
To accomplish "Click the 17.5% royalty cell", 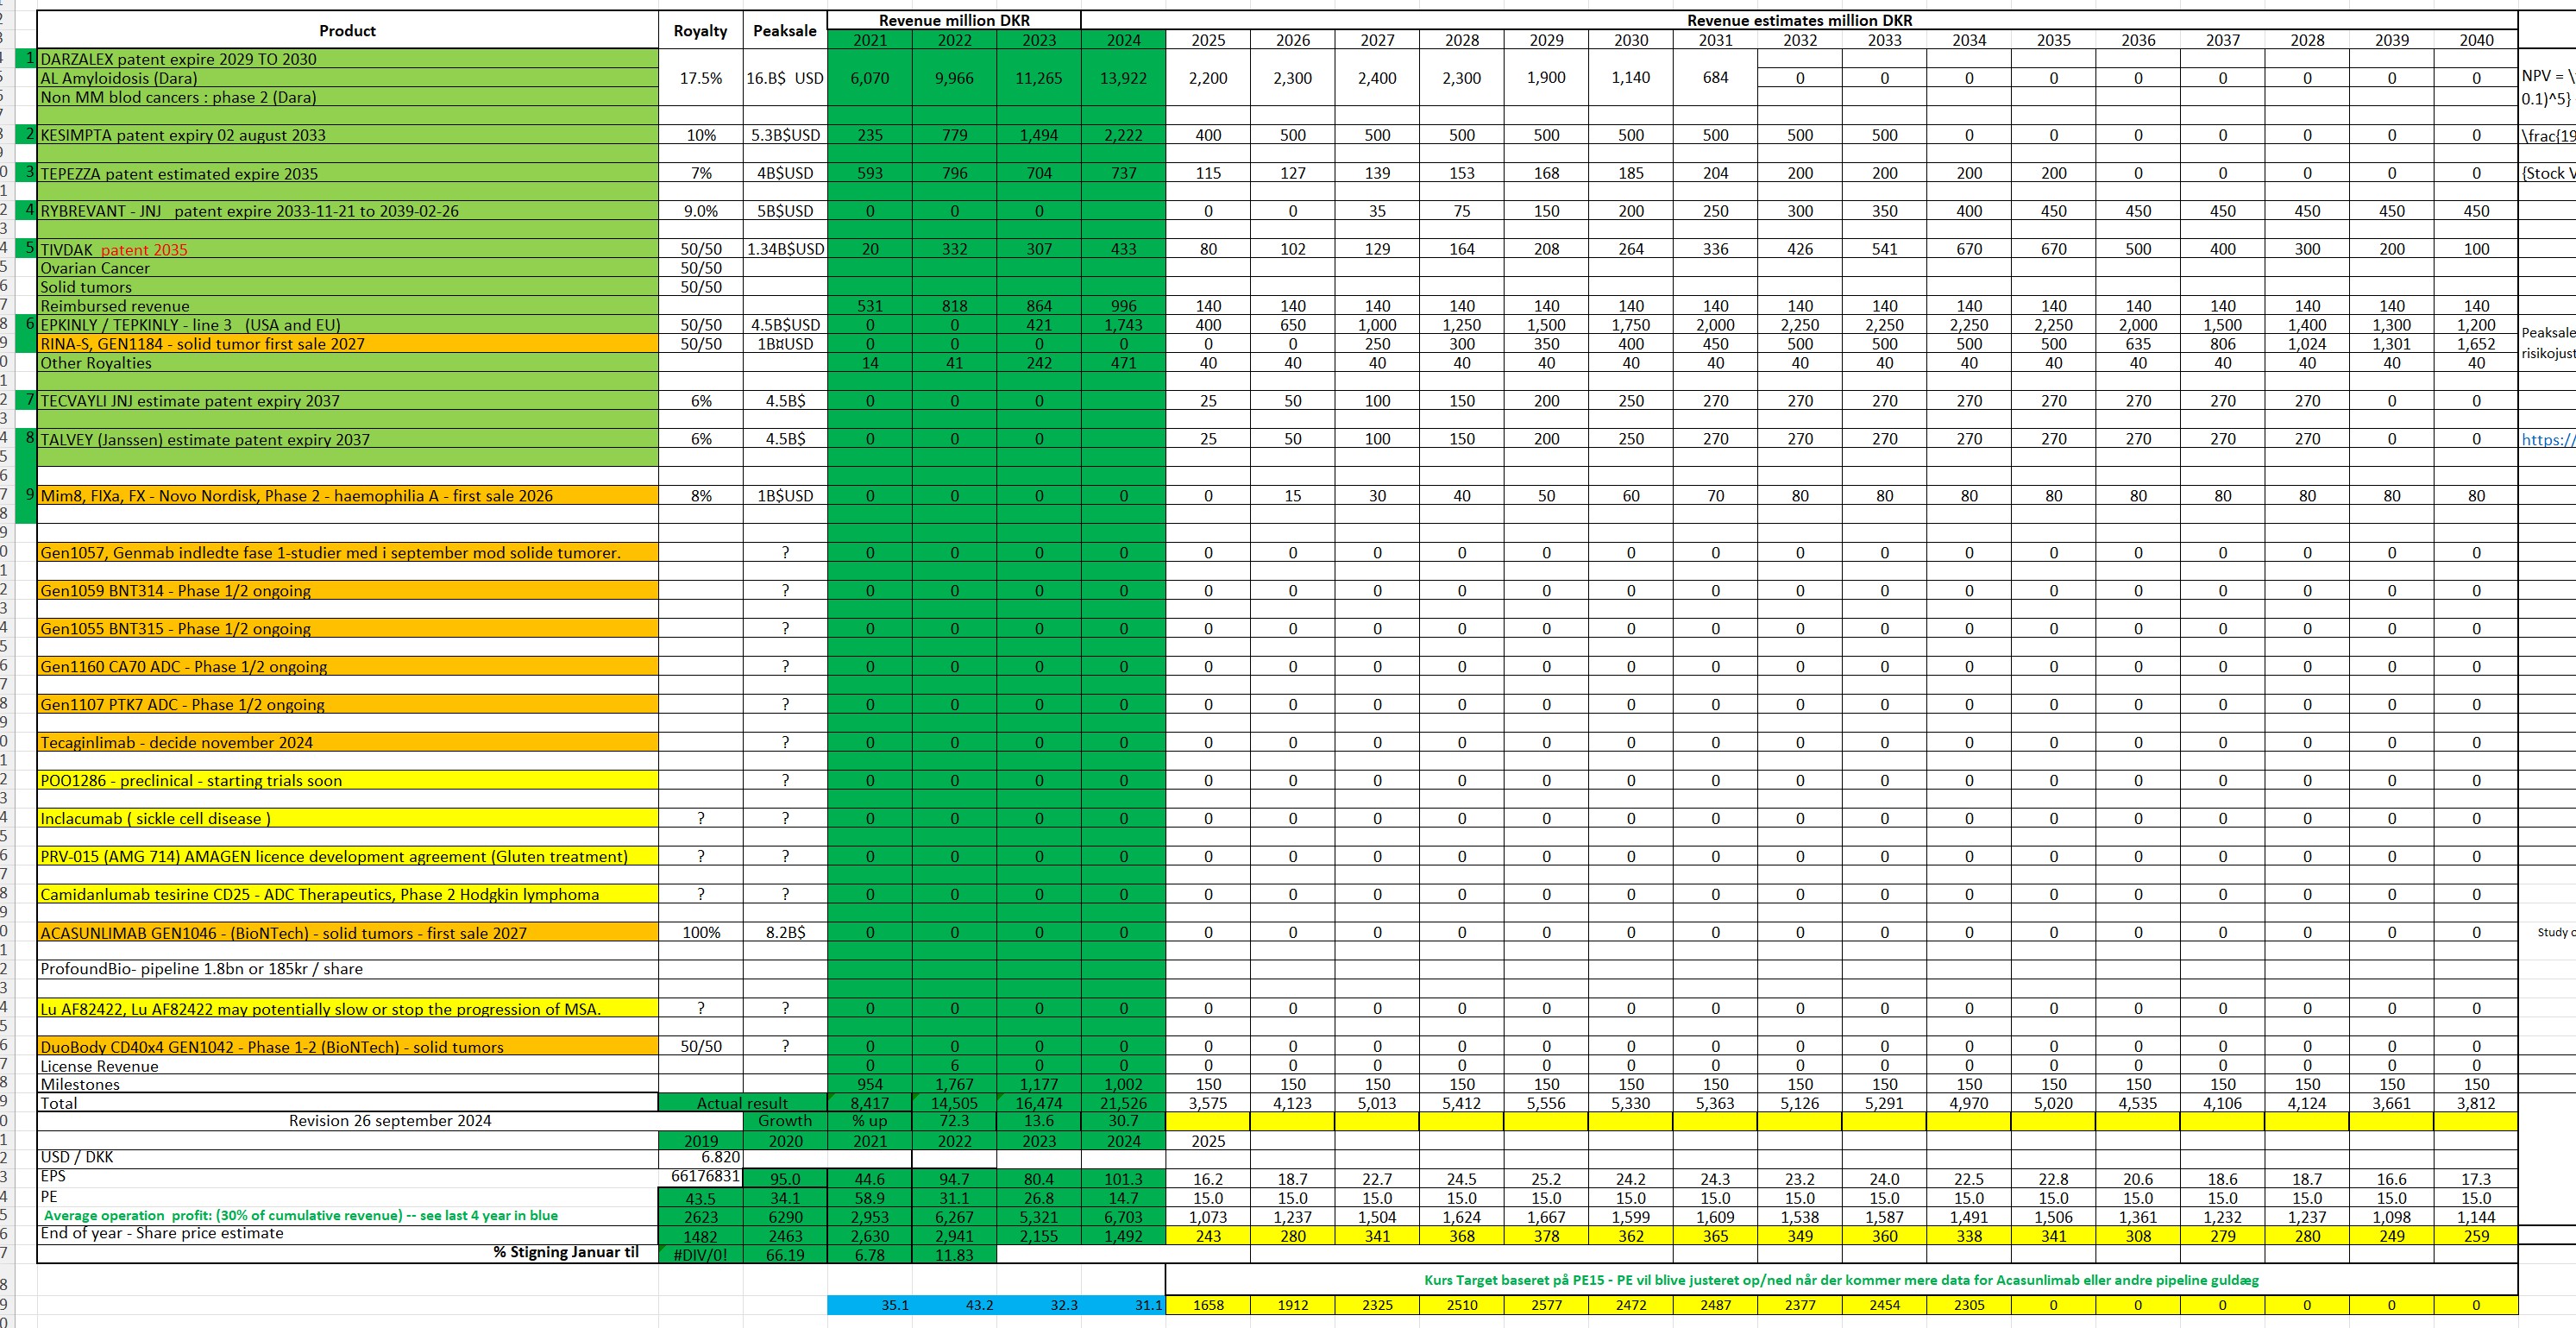I will [x=700, y=78].
